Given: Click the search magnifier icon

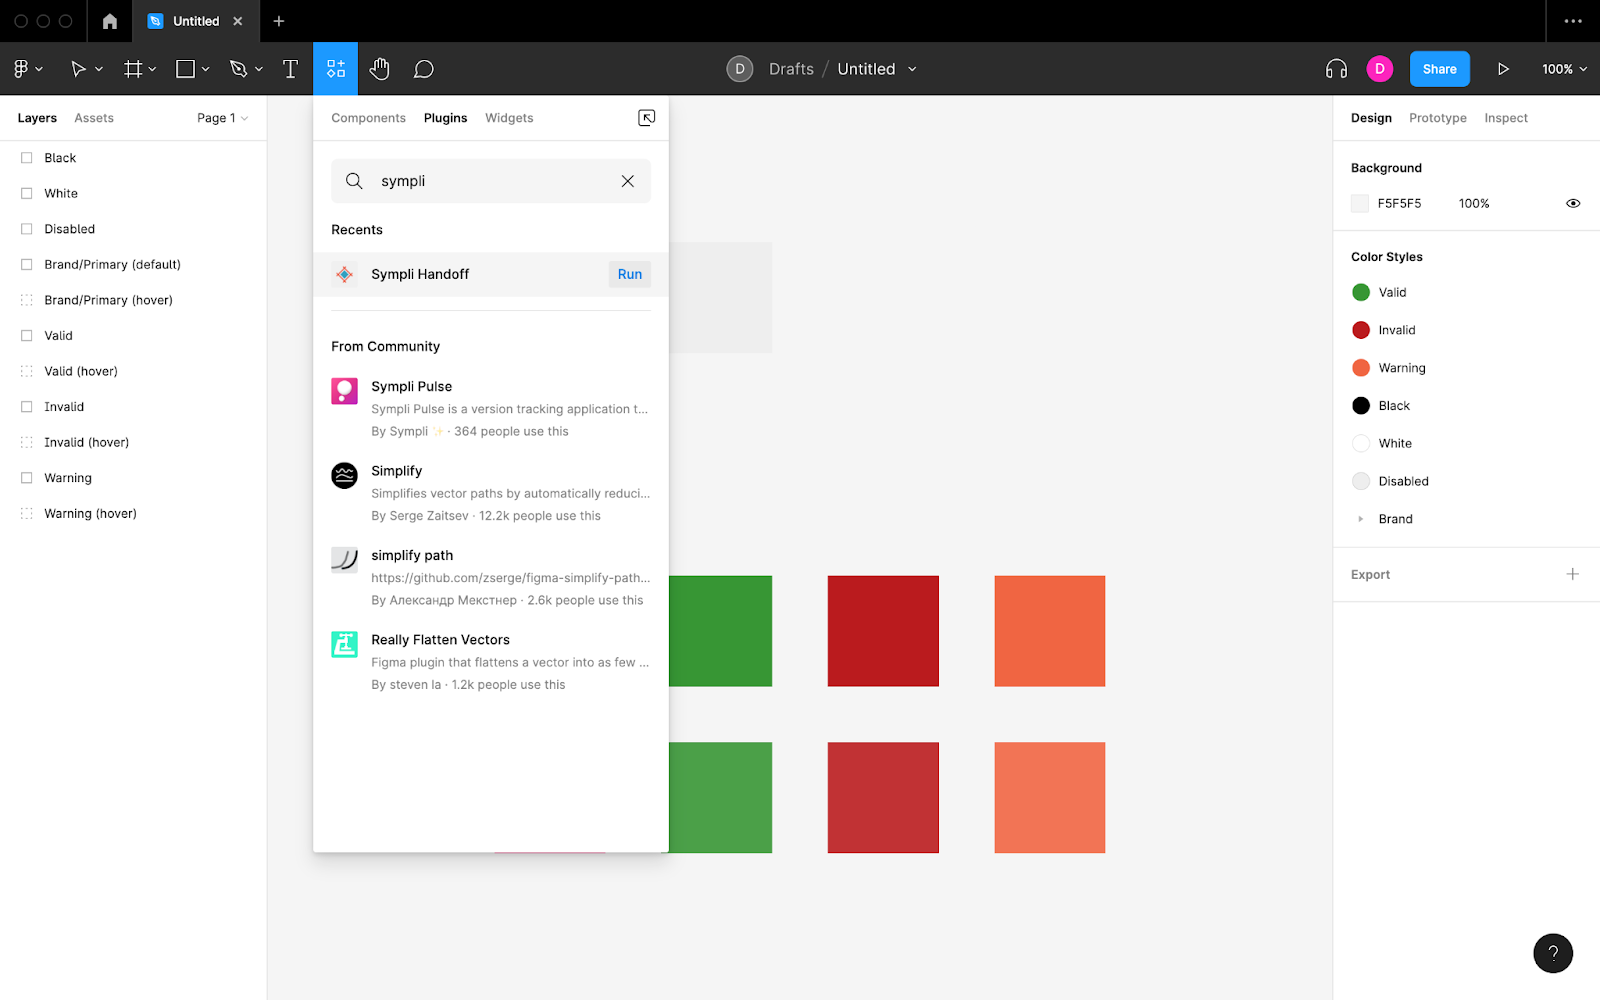Looking at the screenshot, I should [354, 181].
